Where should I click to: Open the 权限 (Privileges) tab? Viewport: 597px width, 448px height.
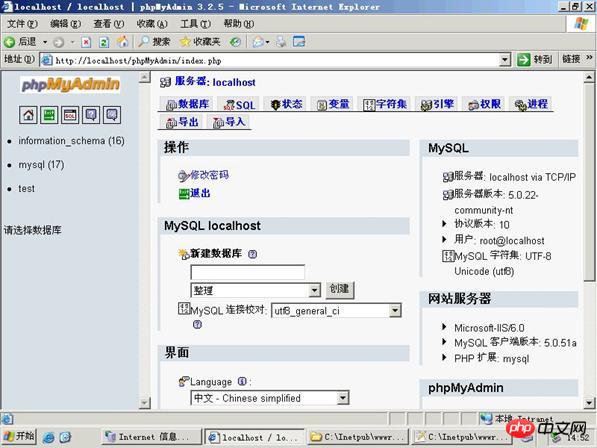[x=484, y=104]
